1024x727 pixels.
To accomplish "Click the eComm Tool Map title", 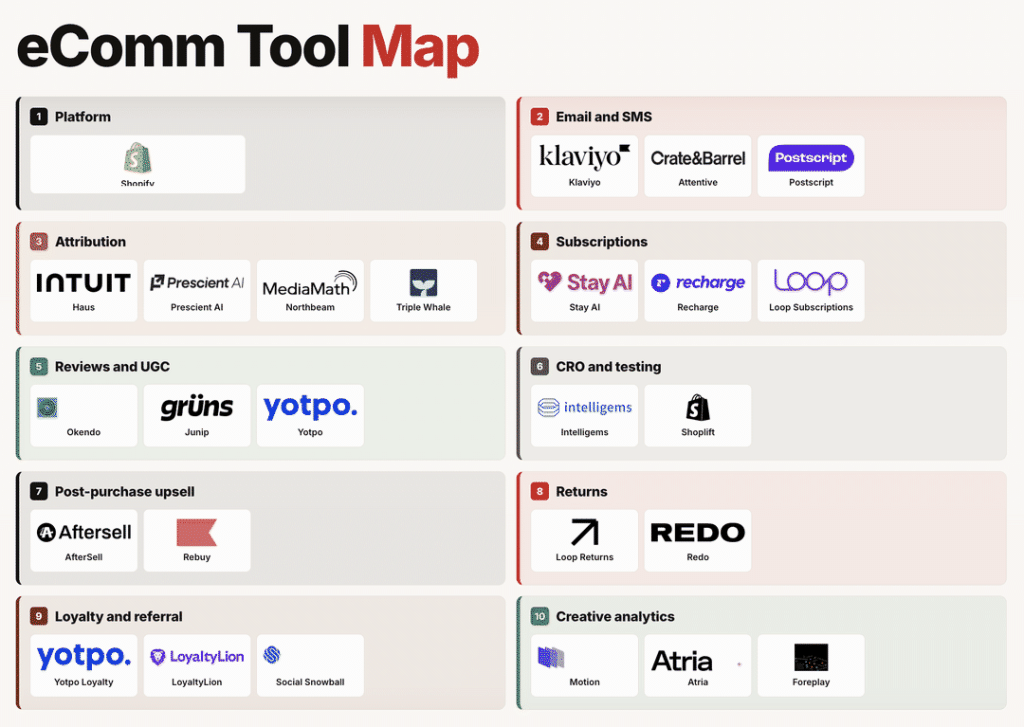I will (x=248, y=48).
